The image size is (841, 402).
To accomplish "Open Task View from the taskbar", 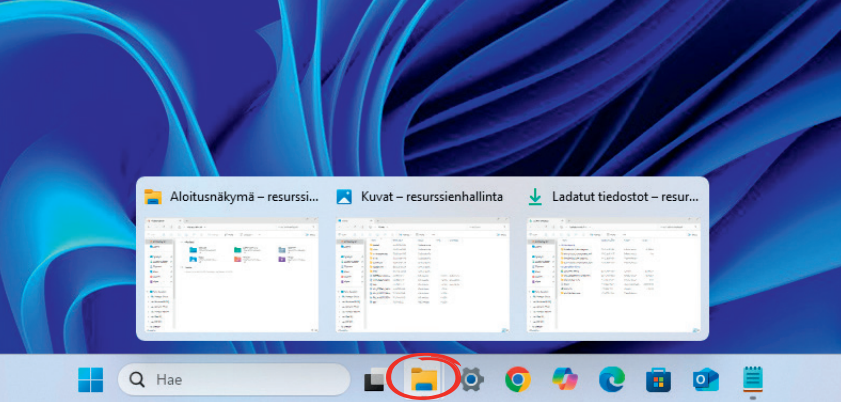I will pyautogui.click(x=375, y=380).
